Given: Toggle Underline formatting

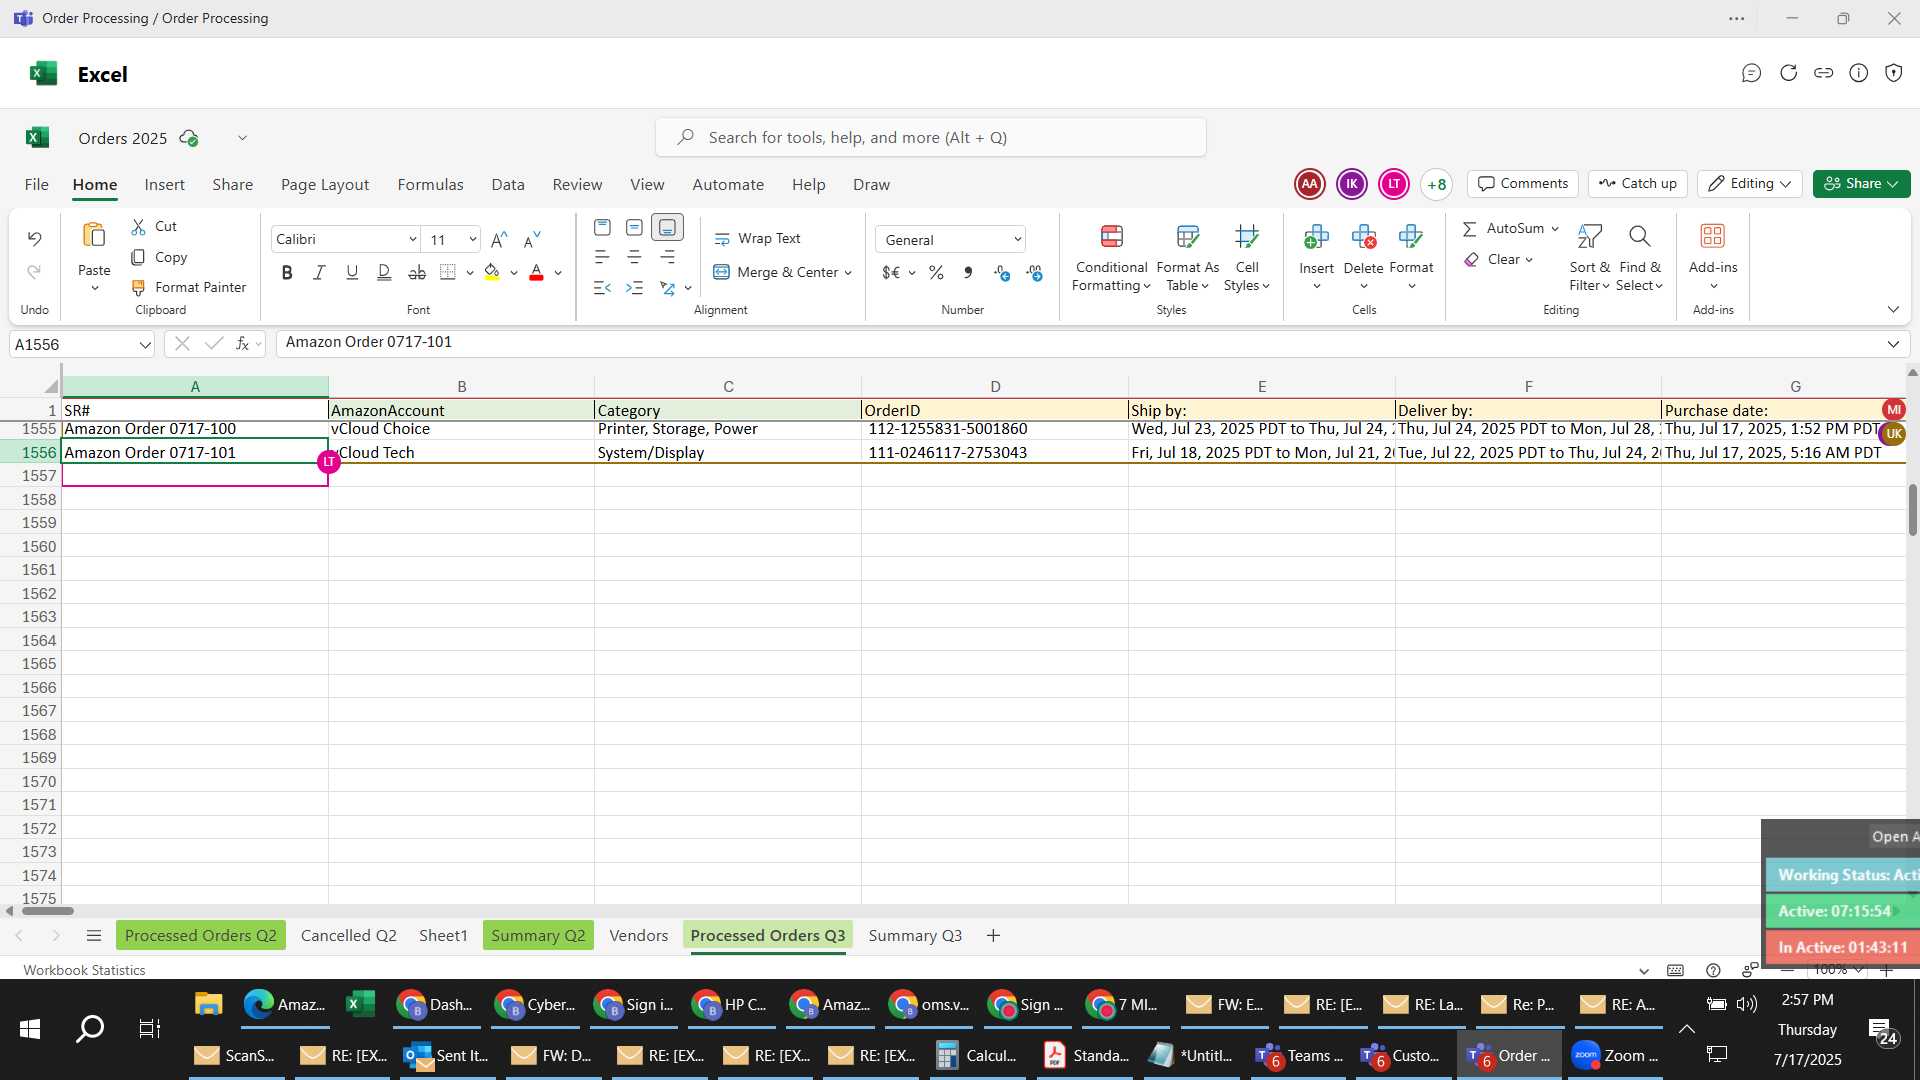Looking at the screenshot, I should [x=351, y=272].
